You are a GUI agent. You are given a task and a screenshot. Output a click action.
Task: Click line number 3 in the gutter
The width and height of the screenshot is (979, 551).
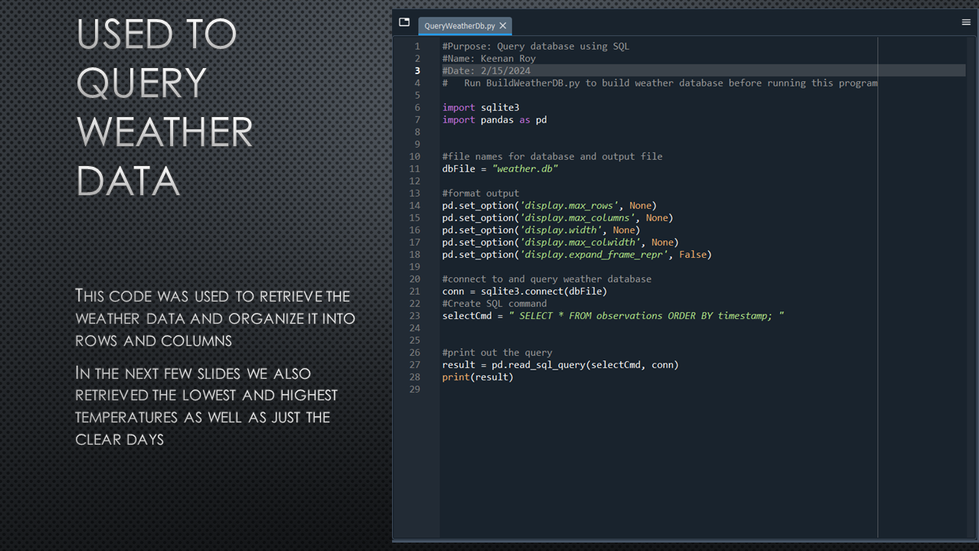click(x=417, y=71)
